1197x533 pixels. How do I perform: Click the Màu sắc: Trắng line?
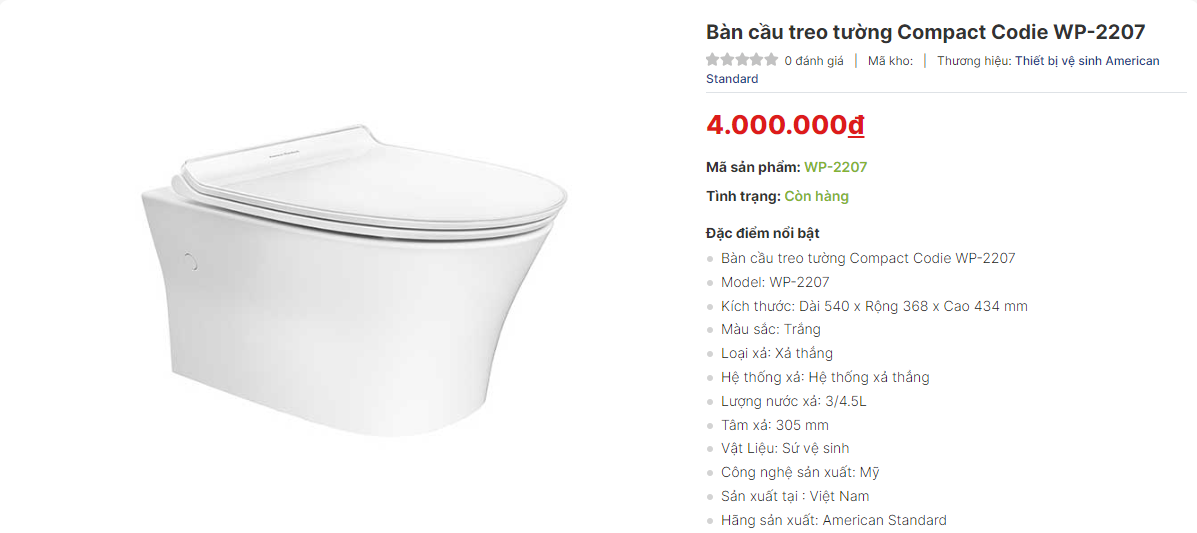[x=760, y=330]
